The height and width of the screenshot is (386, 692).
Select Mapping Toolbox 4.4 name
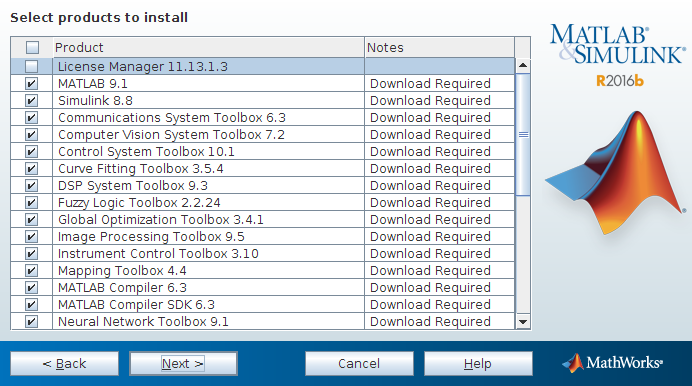pyautogui.click(x=122, y=270)
